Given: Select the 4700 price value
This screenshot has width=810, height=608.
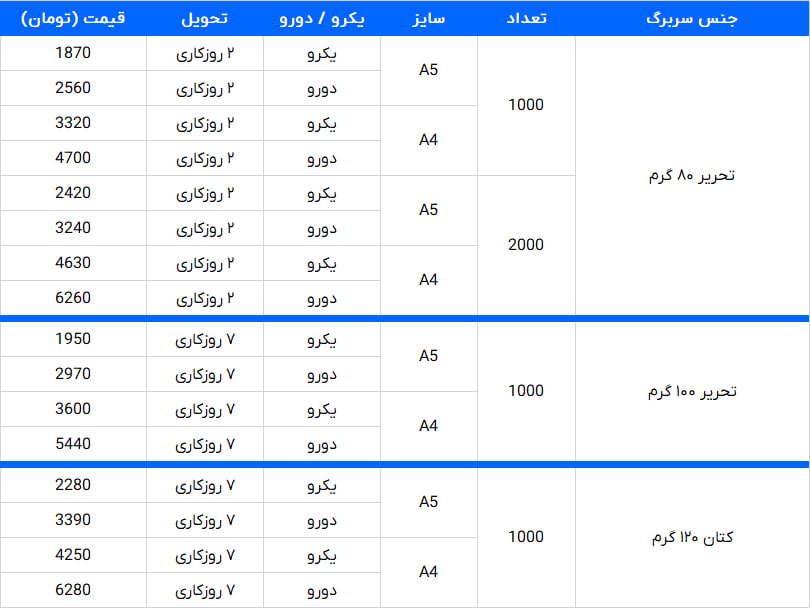Looking at the screenshot, I should (x=73, y=158).
